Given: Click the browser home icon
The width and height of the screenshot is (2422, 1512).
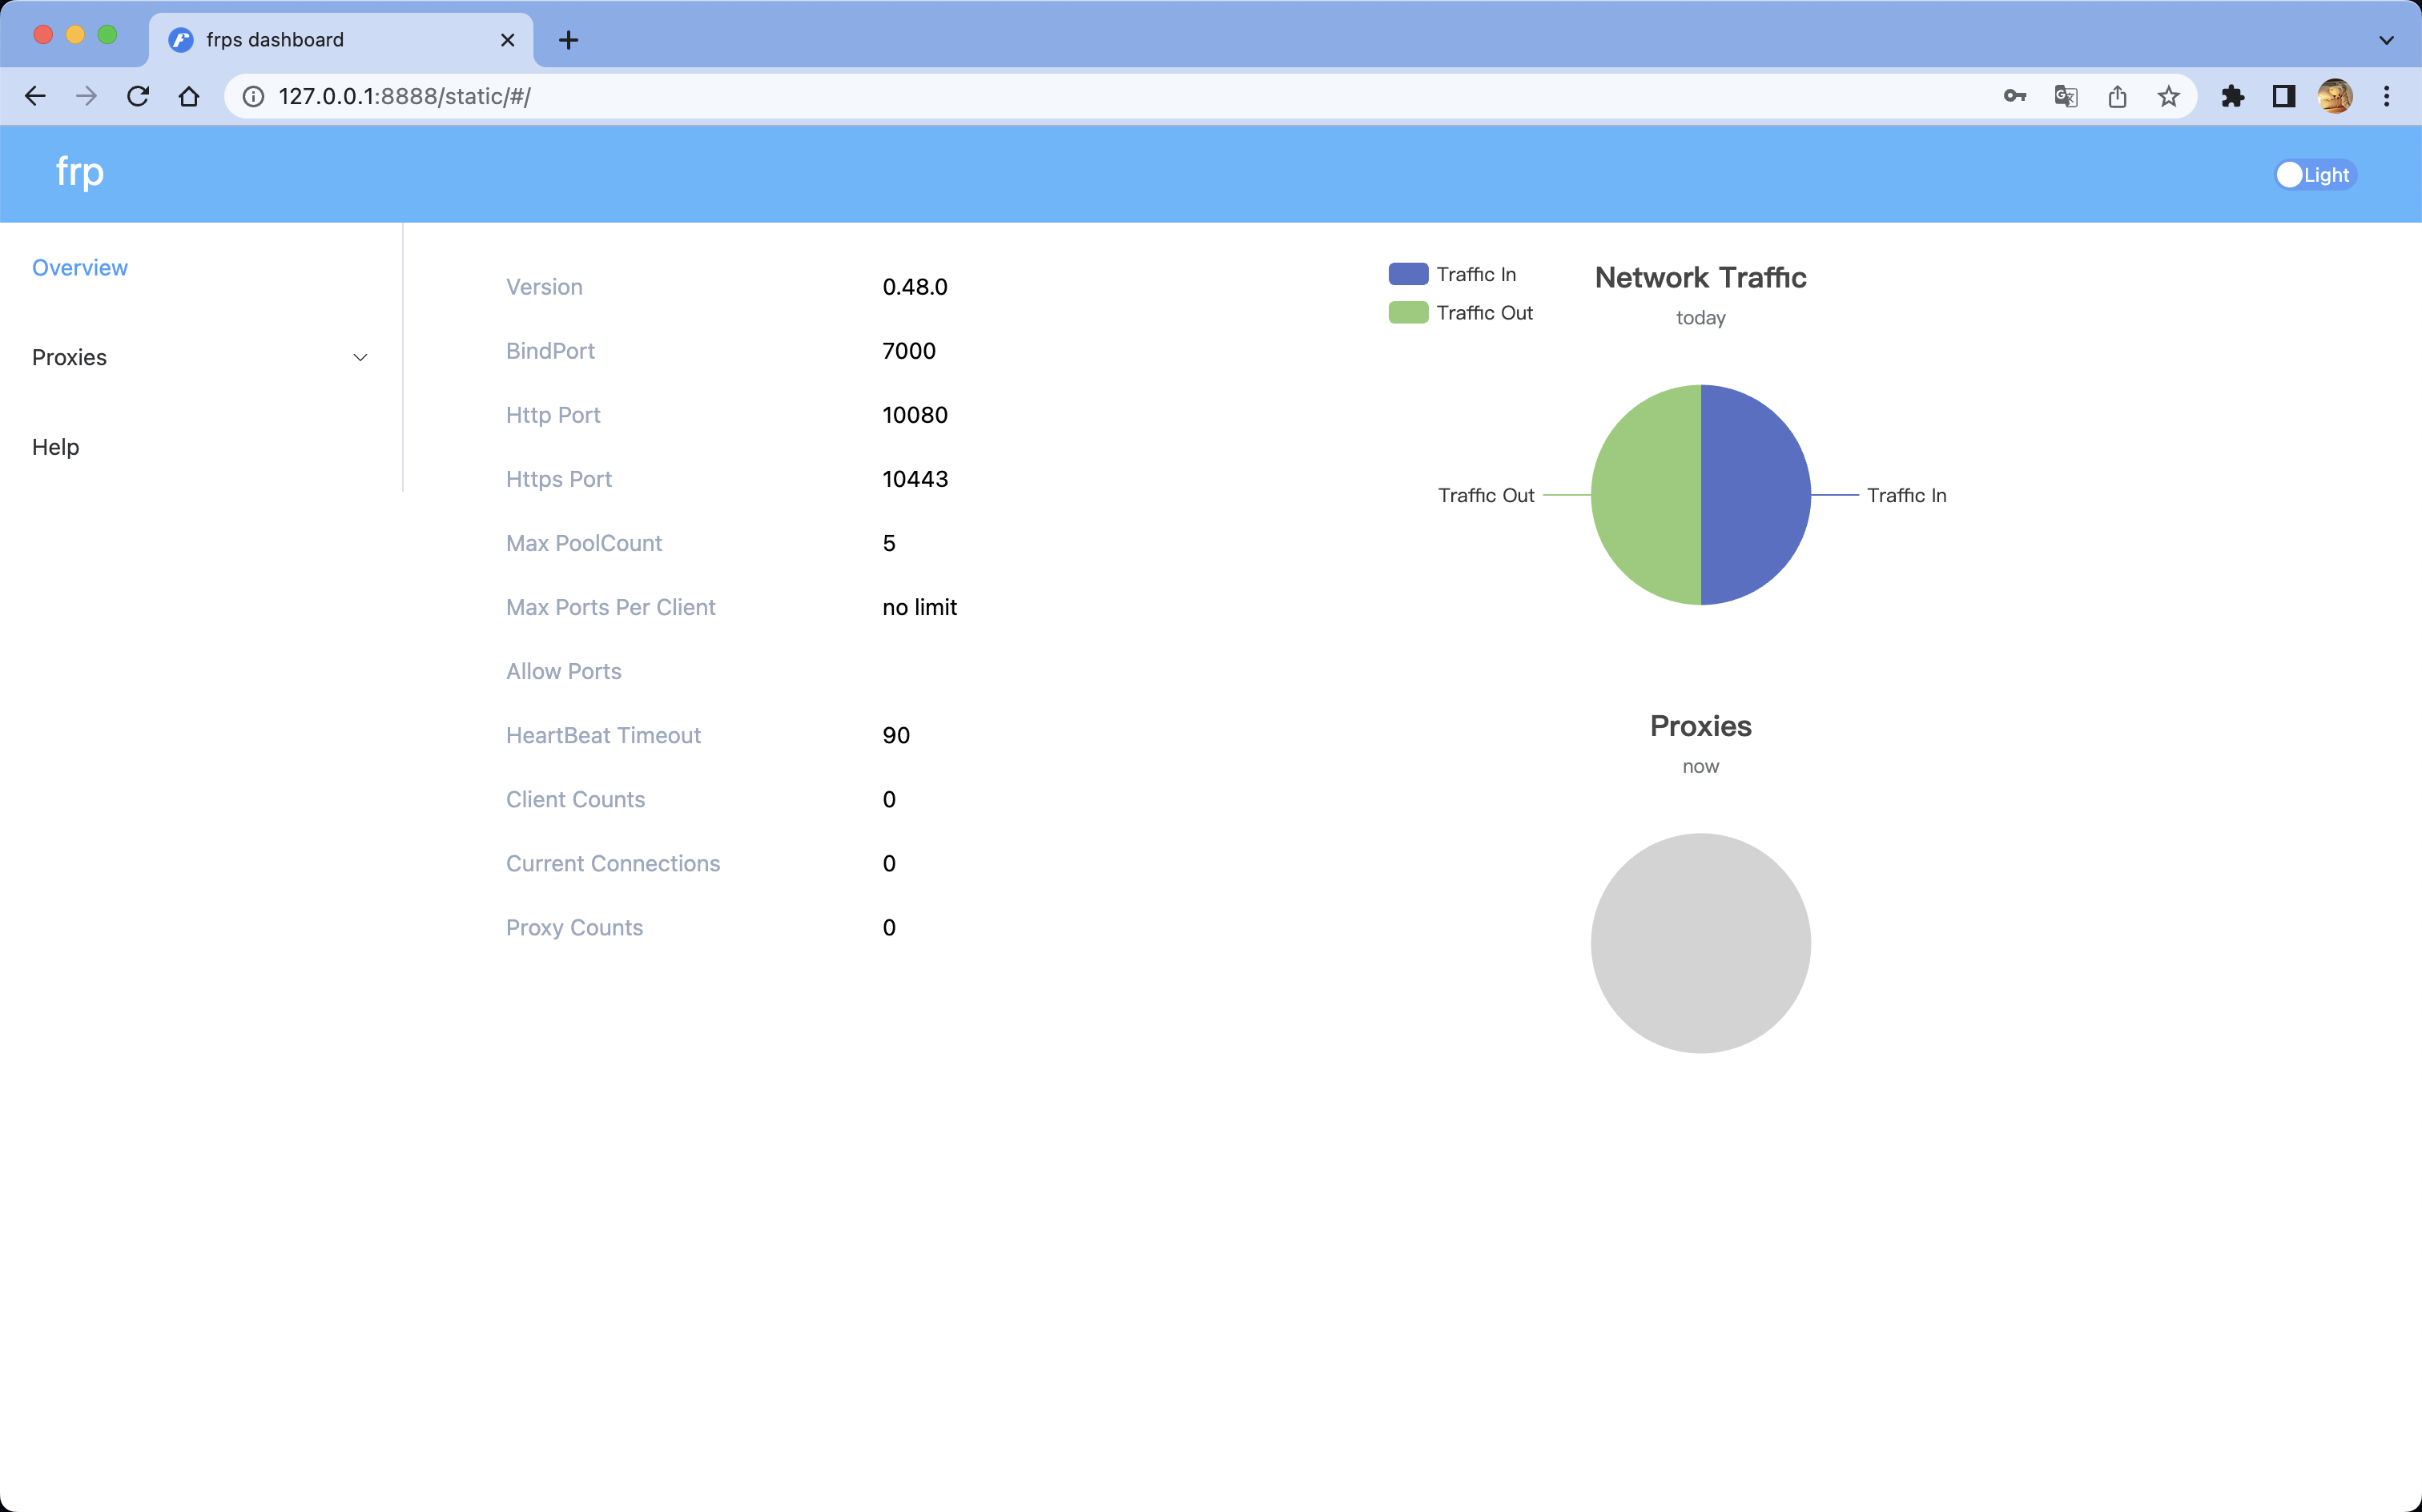Looking at the screenshot, I should click(x=189, y=96).
